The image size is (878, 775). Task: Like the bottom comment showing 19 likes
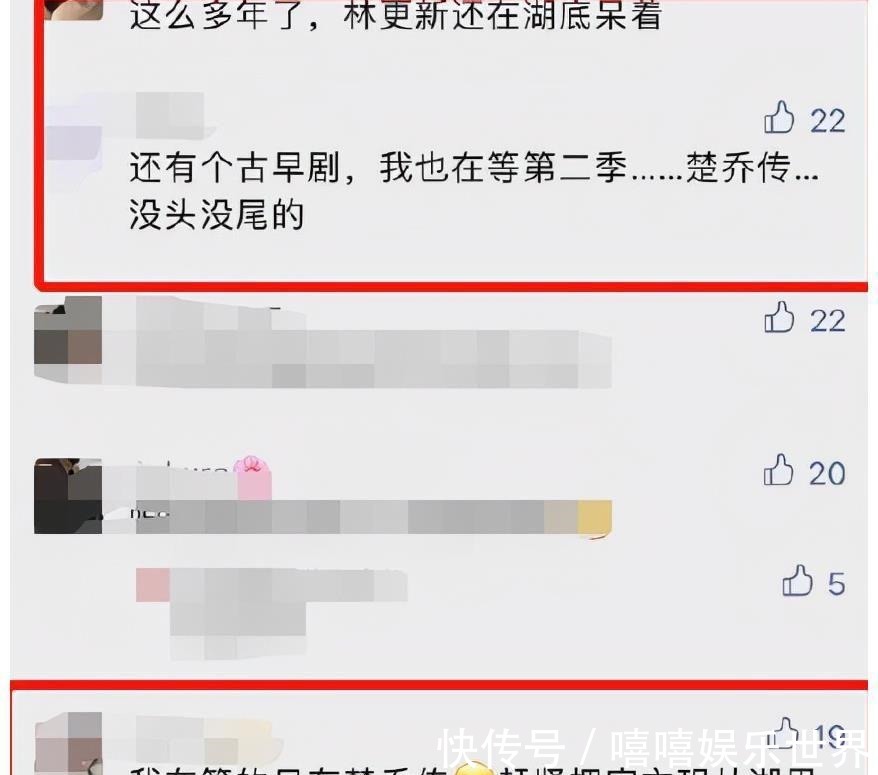click(x=785, y=732)
